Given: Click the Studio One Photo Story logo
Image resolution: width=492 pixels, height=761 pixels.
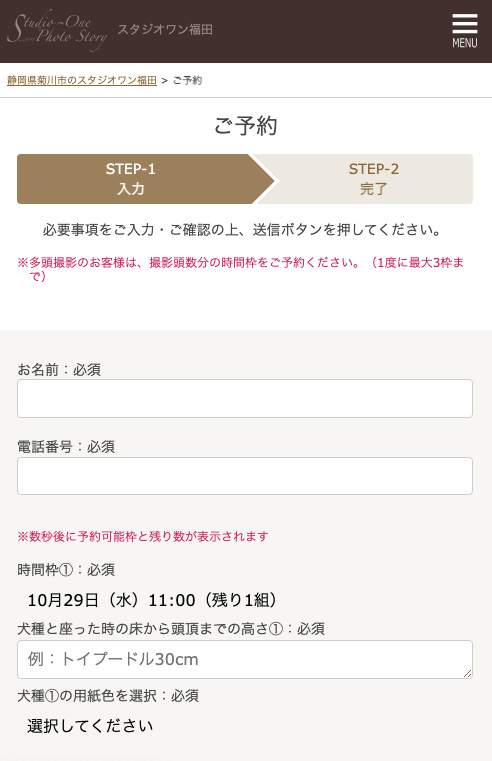Looking at the screenshot, I should point(57,31).
